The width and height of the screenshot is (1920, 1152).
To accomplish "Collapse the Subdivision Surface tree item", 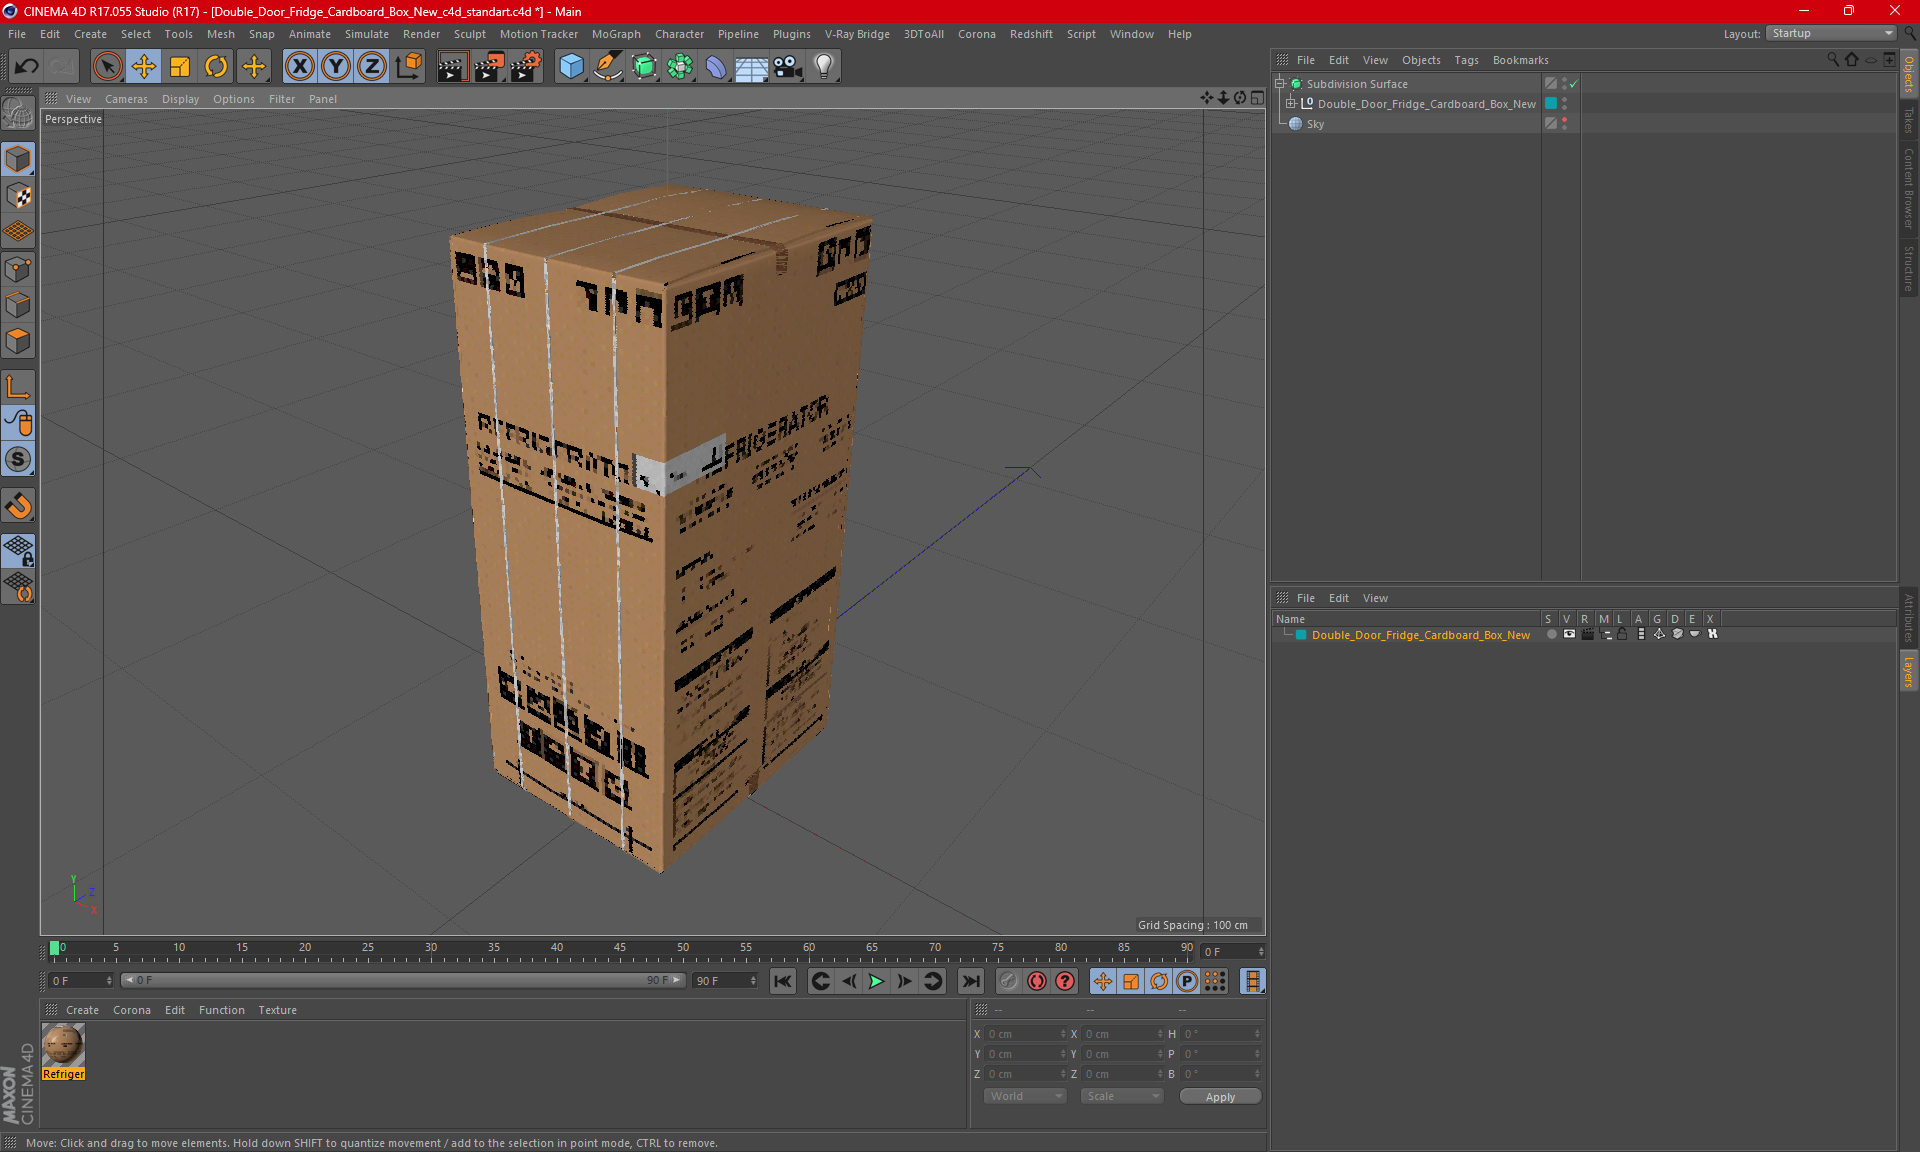I will pyautogui.click(x=1279, y=84).
